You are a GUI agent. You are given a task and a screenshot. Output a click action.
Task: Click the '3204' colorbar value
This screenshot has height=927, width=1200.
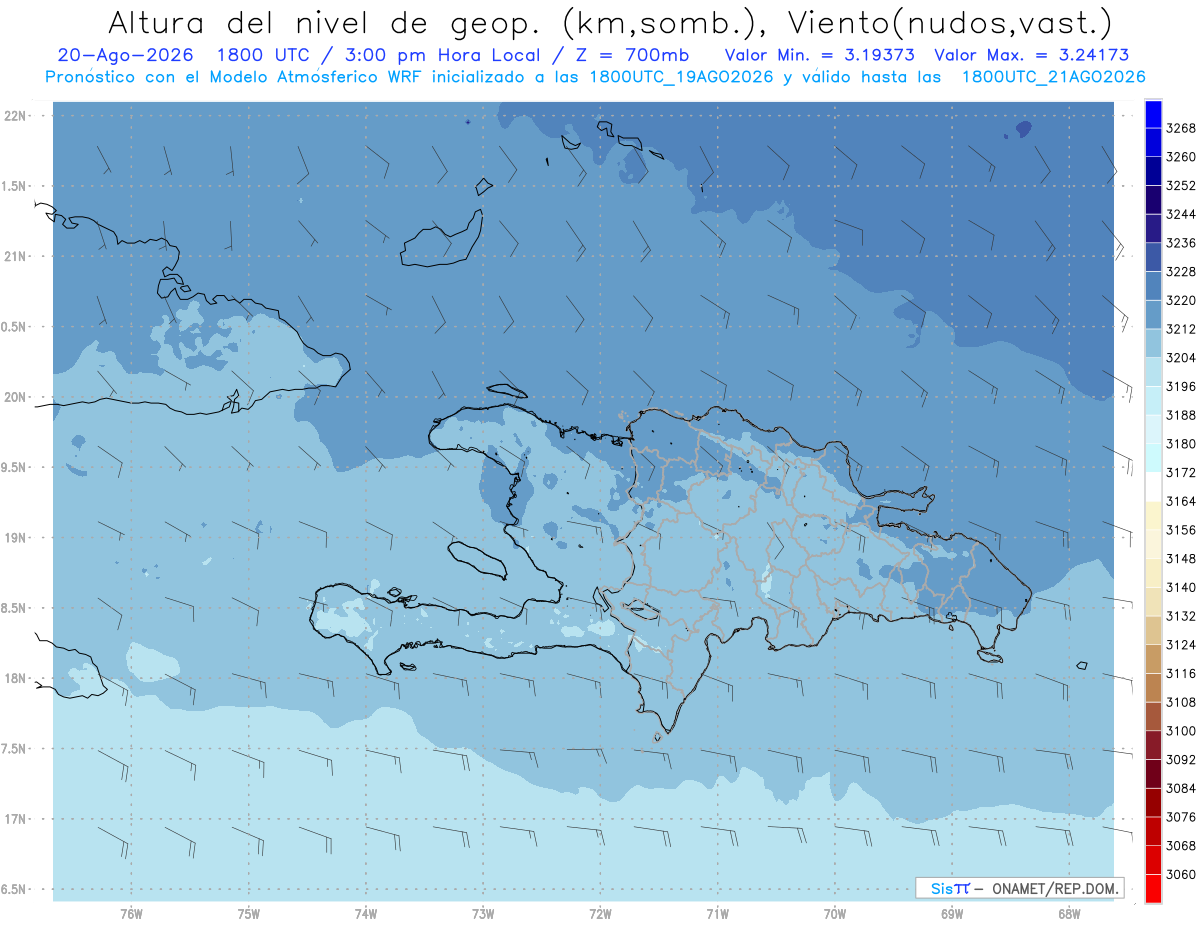click(x=1181, y=357)
